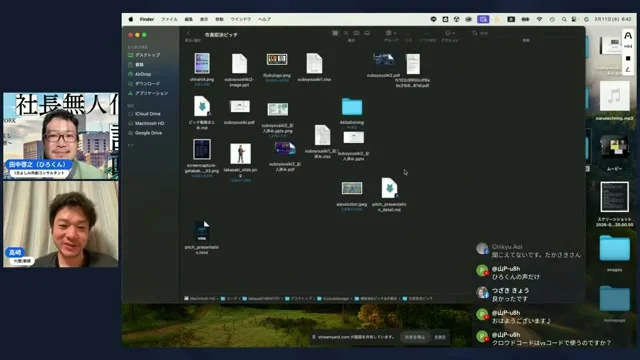This screenshot has width=640, height=360.
Task: Click Macintosh HD in path bar
Action: tap(200, 299)
